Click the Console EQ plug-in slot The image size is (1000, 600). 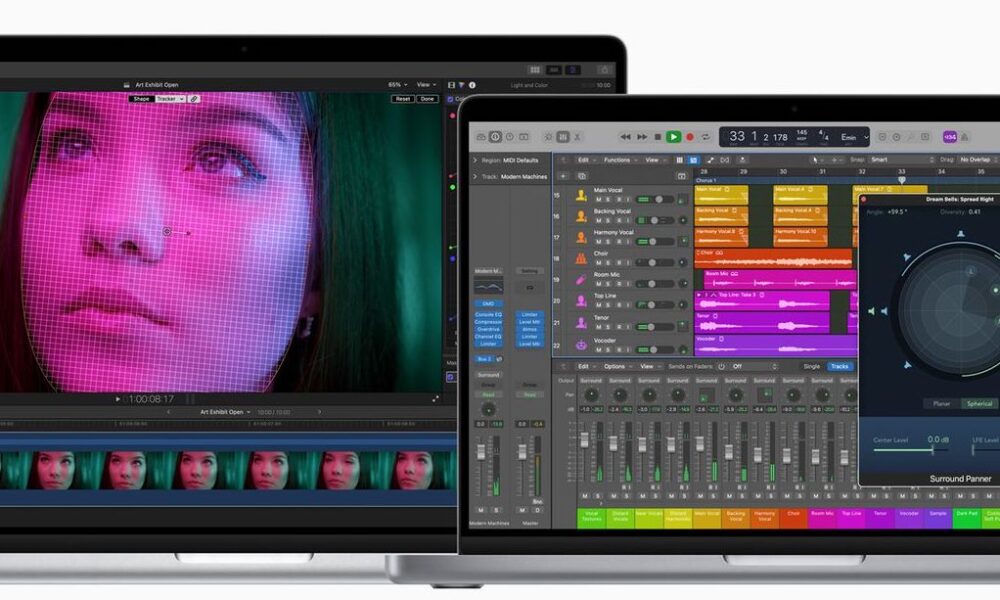[489, 314]
